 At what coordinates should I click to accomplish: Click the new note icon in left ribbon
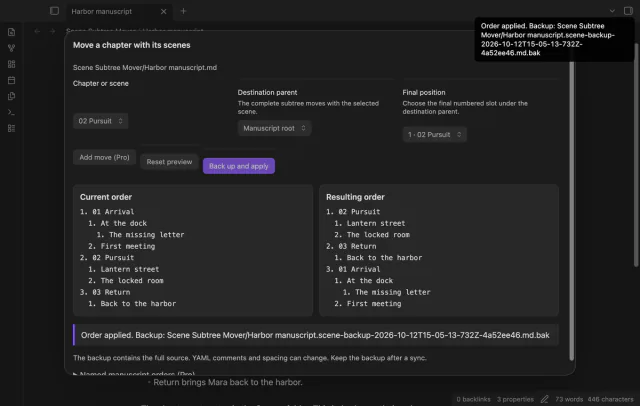11,32
